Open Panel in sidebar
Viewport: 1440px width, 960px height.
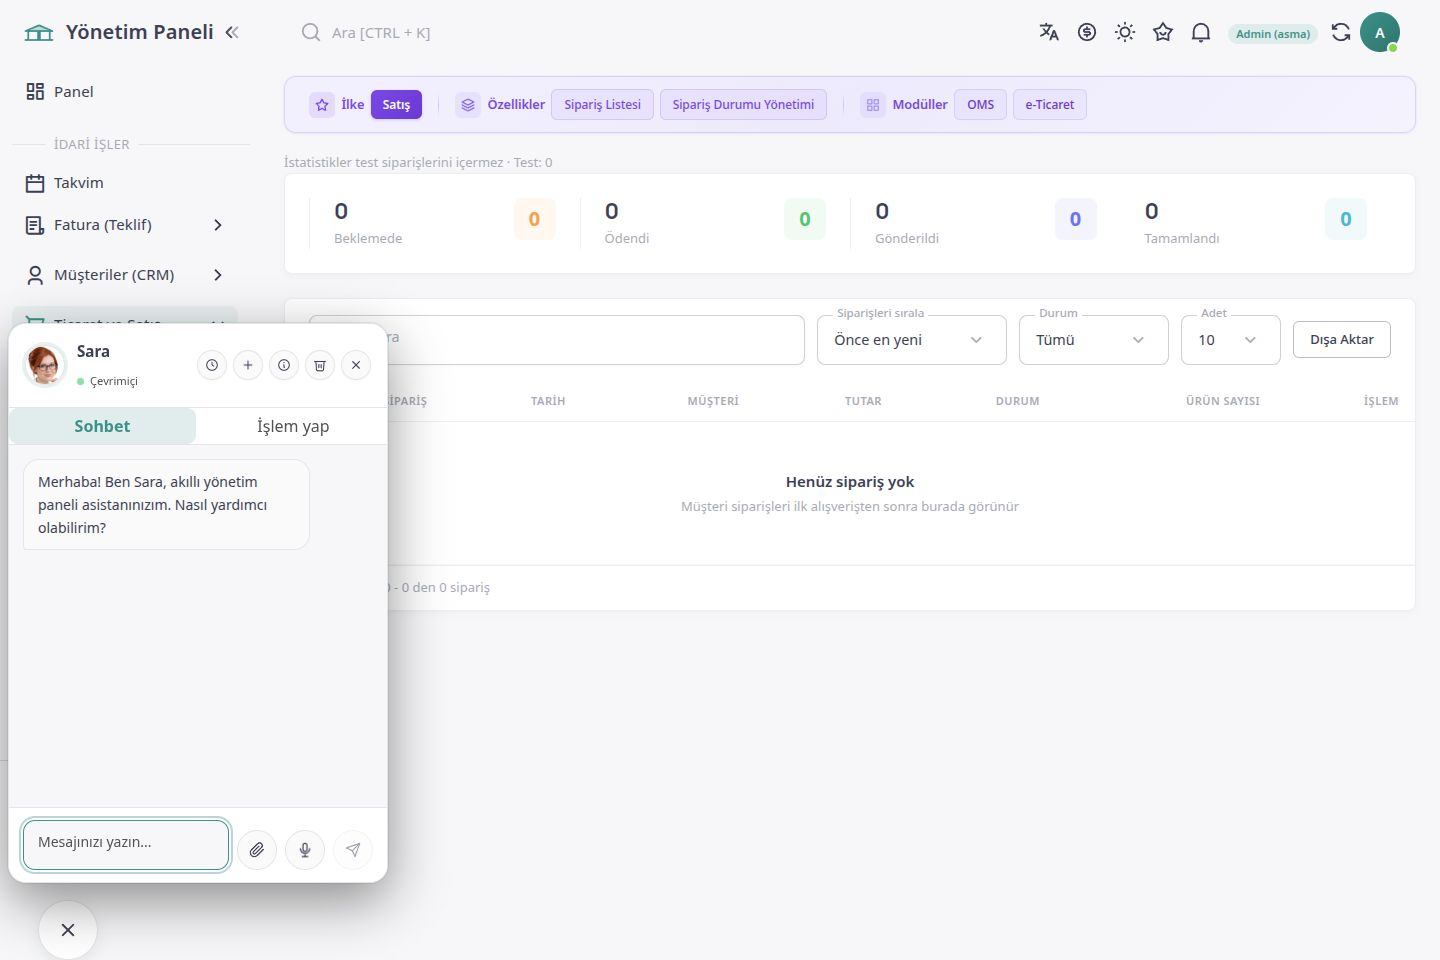[125, 91]
